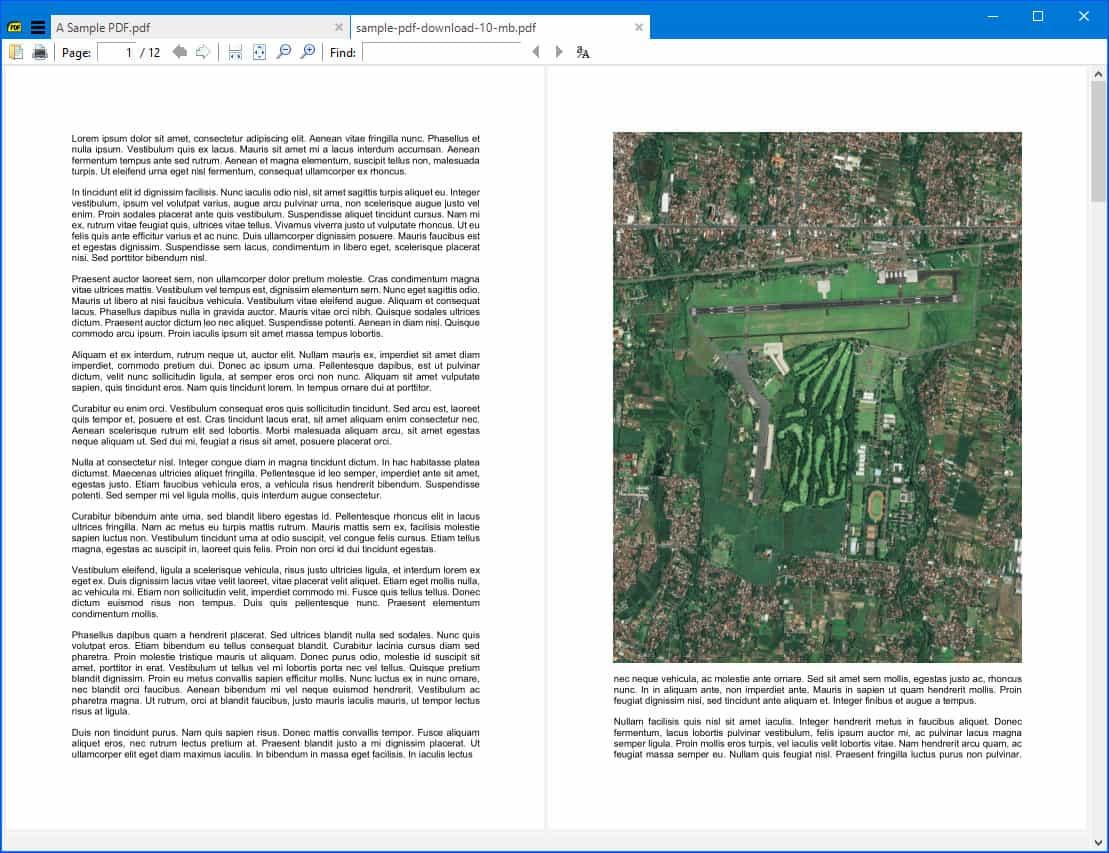The height and width of the screenshot is (853, 1109).
Task: Fit width continuous view icon
Action: (236, 52)
